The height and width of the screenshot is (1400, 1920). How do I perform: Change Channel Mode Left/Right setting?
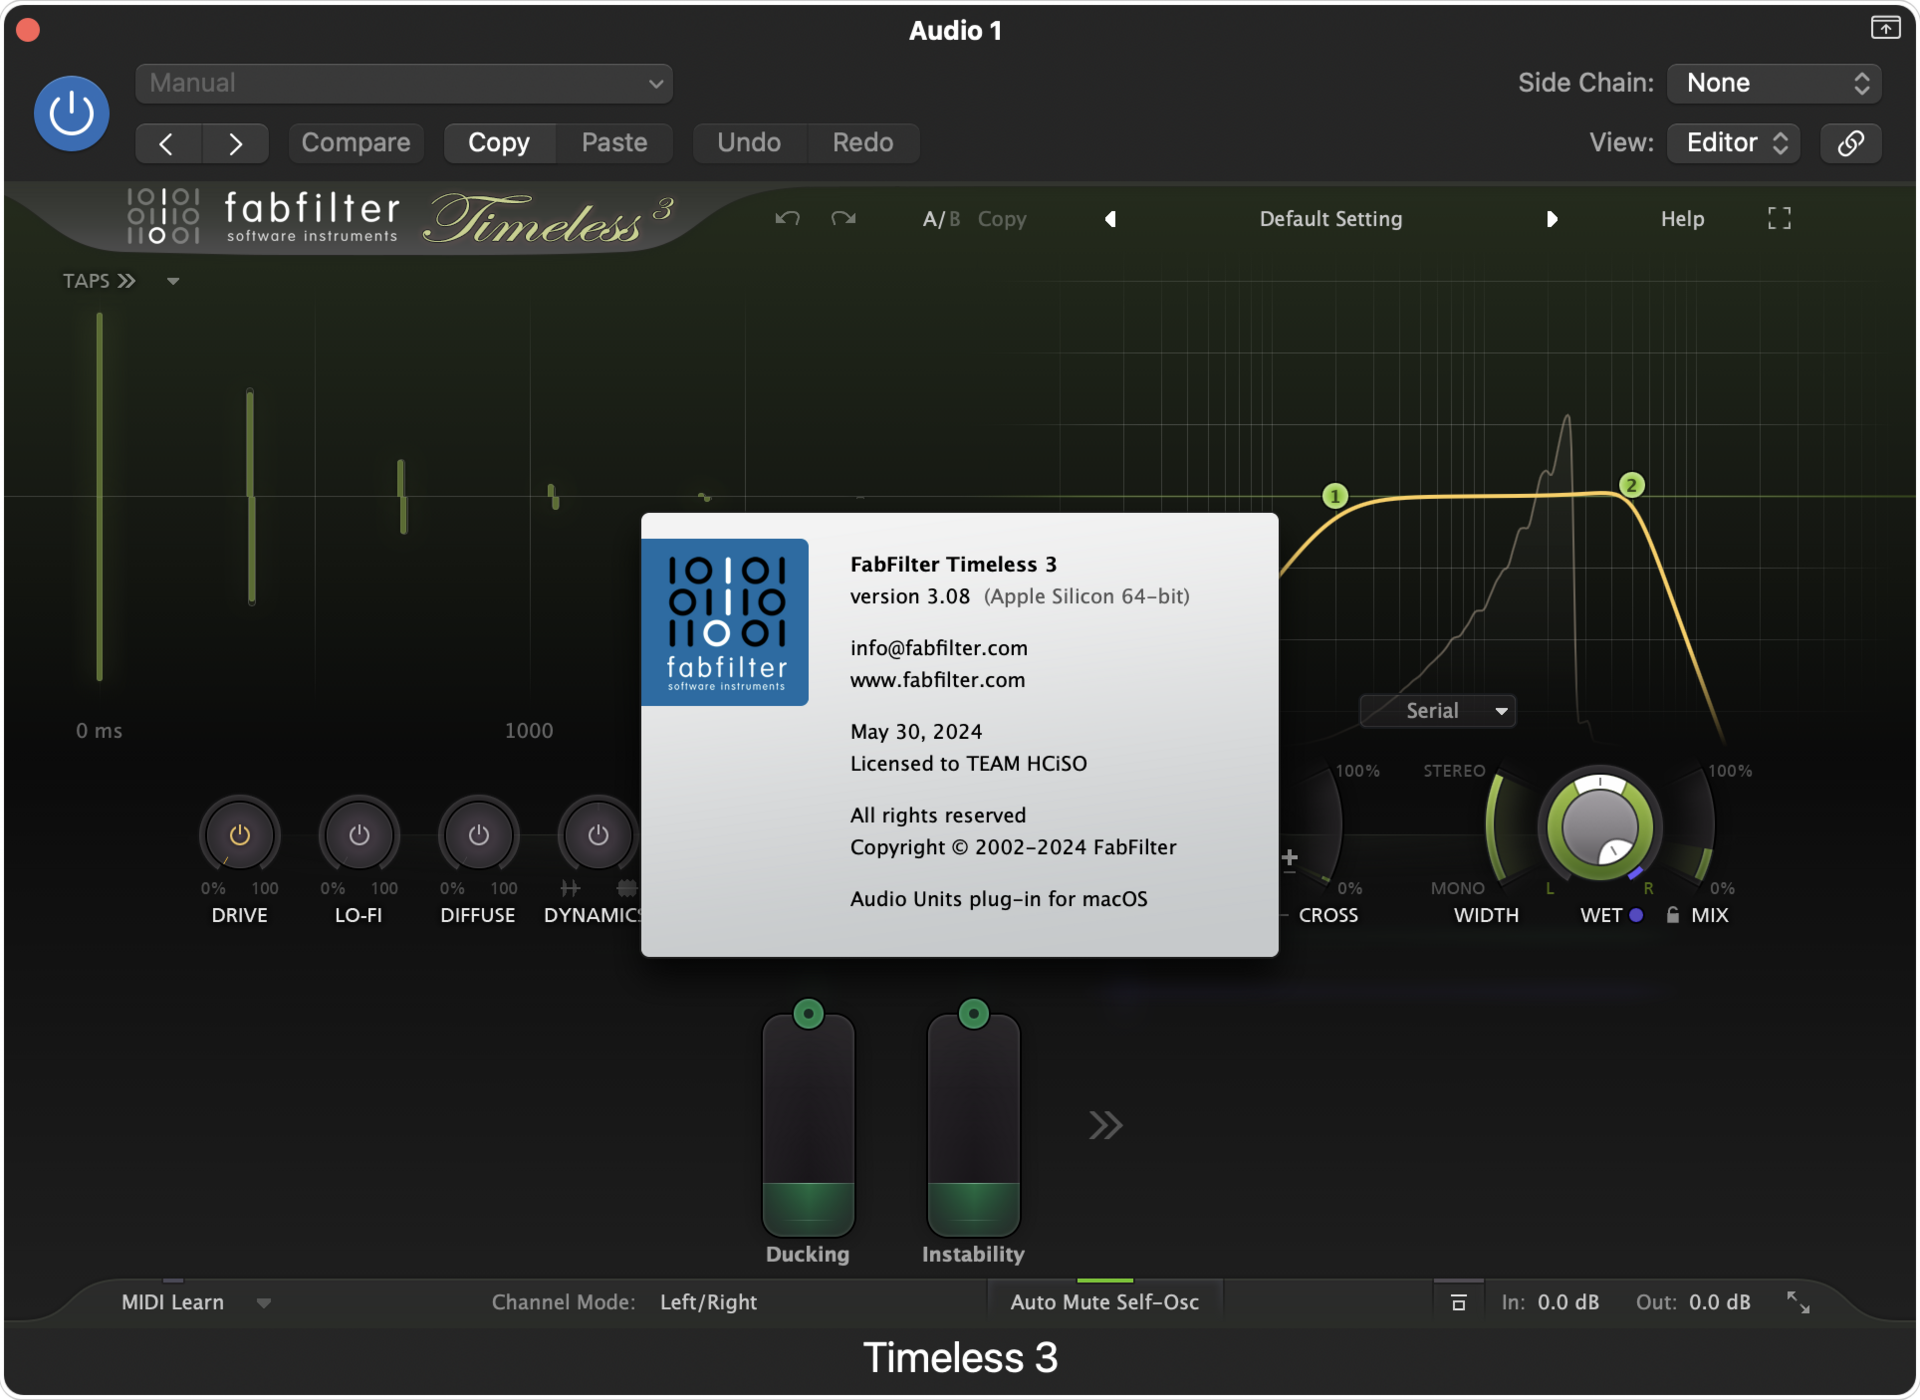(x=708, y=1302)
